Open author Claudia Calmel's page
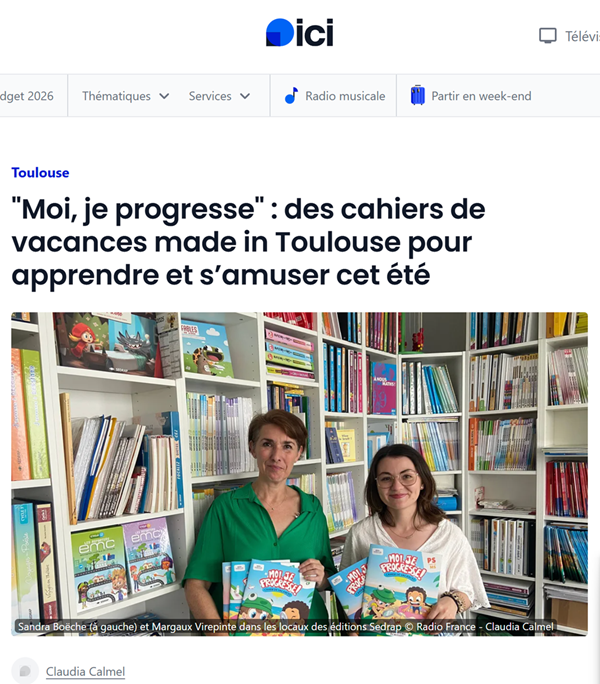Viewport: 600px width, 684px height. pos(86,671)
